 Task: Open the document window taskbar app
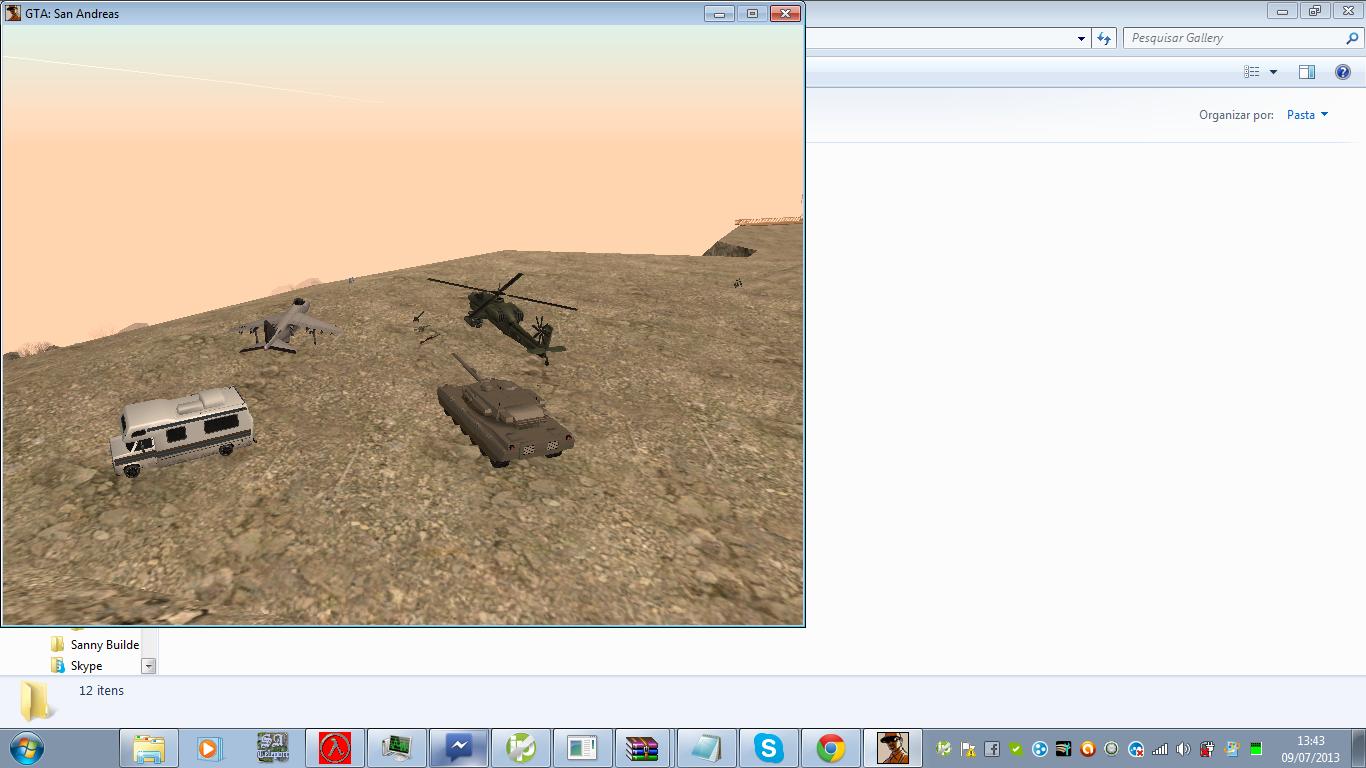tap(583, 748)
